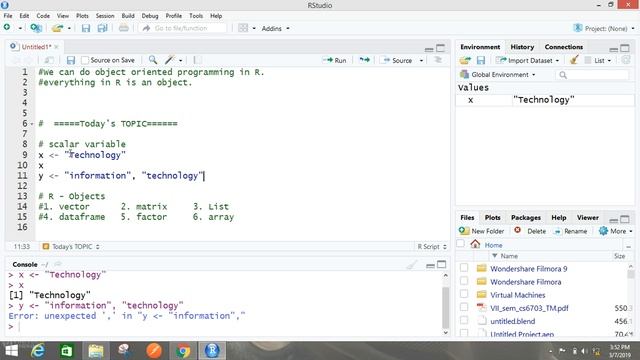Viewport: 640px width, 360px height.
Task: Clear environment objects broom icon
Action: point(574,60)
